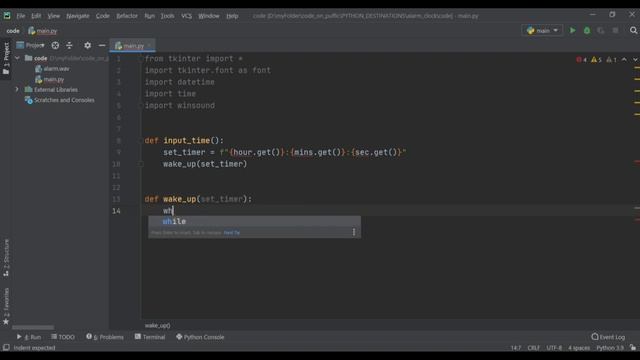Open the Terminal tool window
640x360 pixels.
tap(150, 337)
